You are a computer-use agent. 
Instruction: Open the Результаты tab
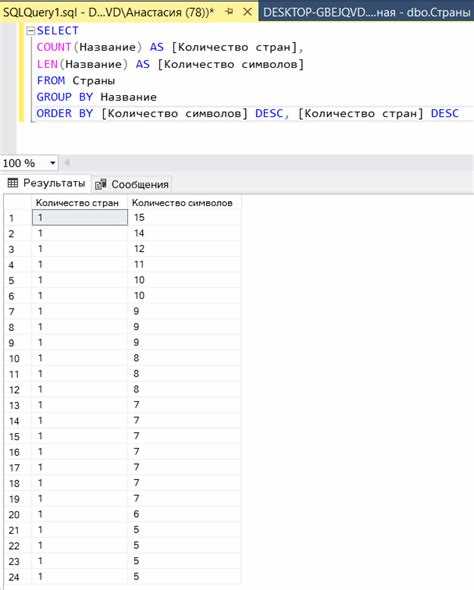point(46,183)
